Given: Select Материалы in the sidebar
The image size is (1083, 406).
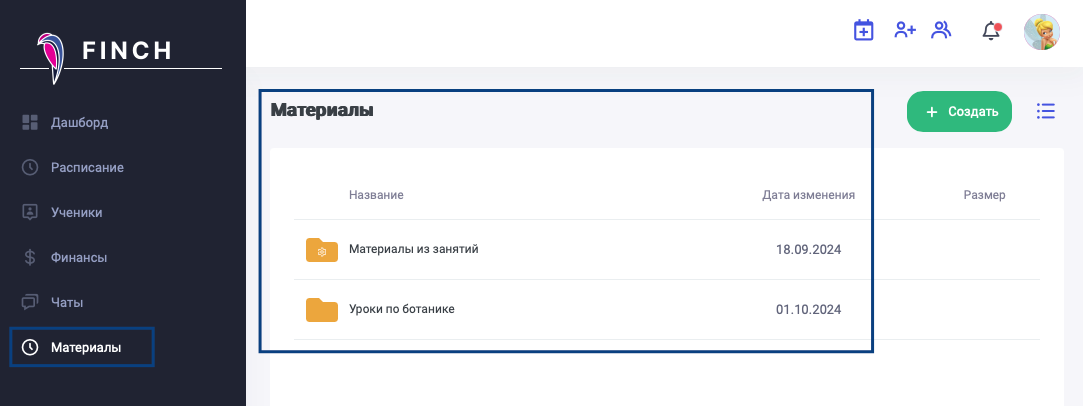Looking at the screenshot, I should click(x=85, y=347).
